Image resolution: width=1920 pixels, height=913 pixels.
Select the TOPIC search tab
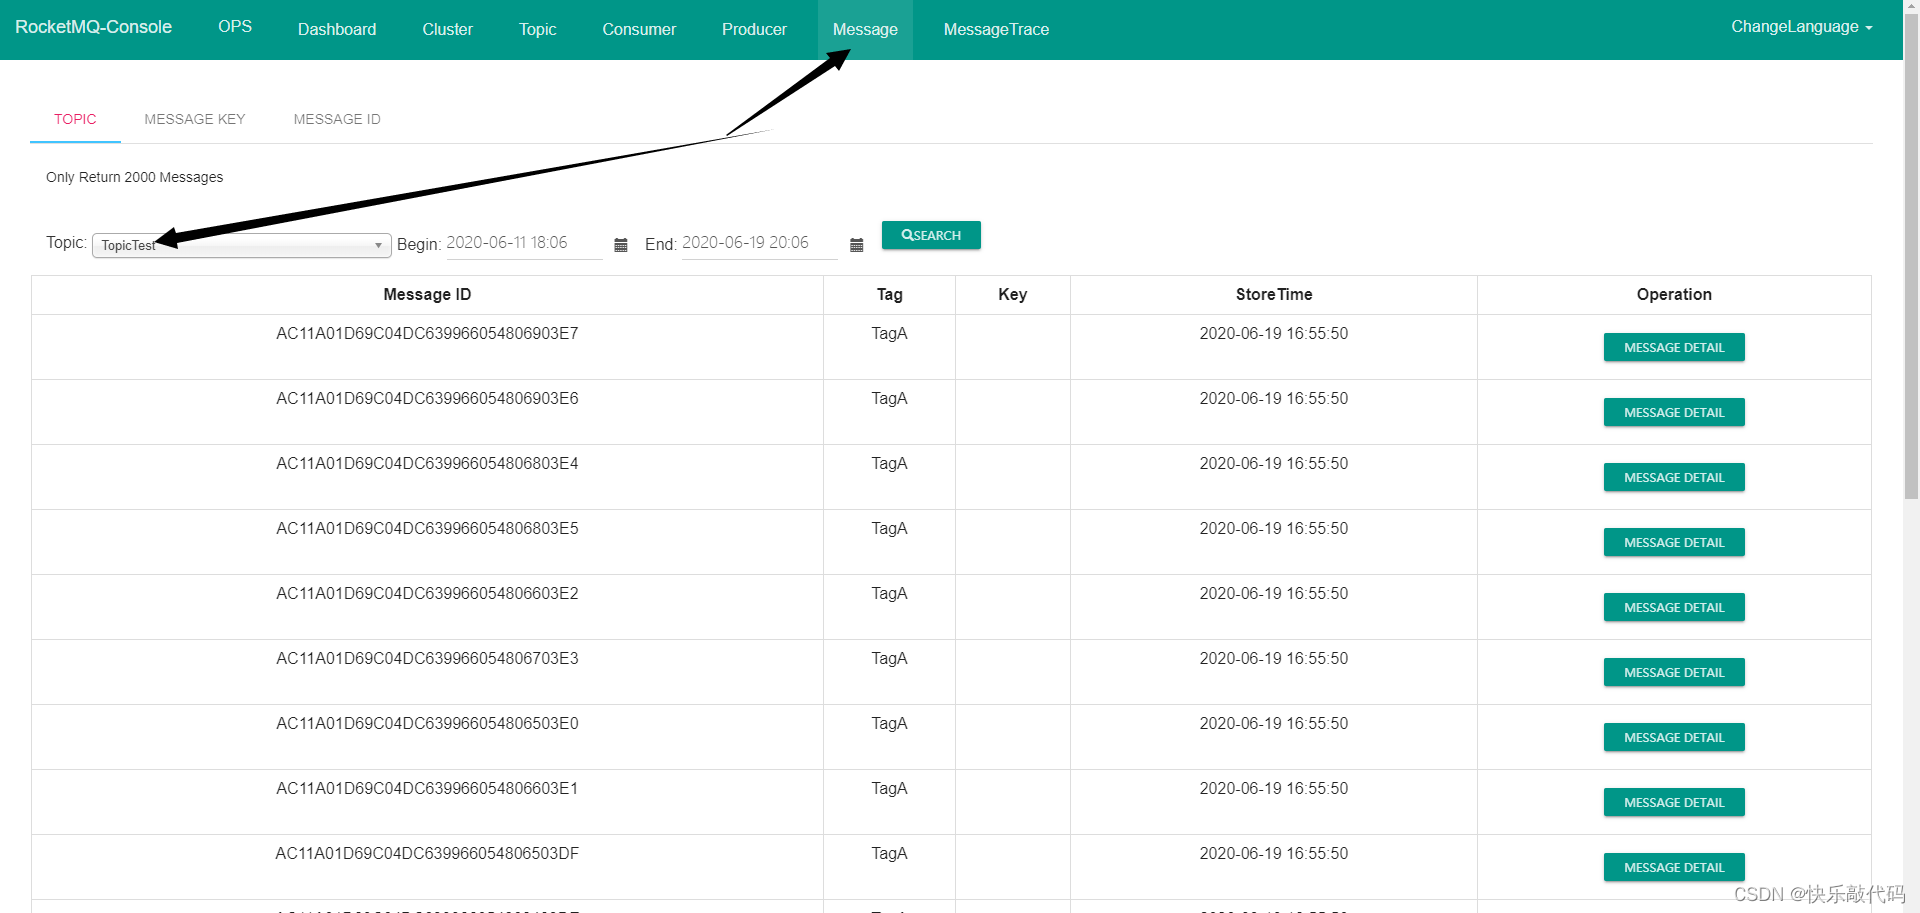click(75, 119)
